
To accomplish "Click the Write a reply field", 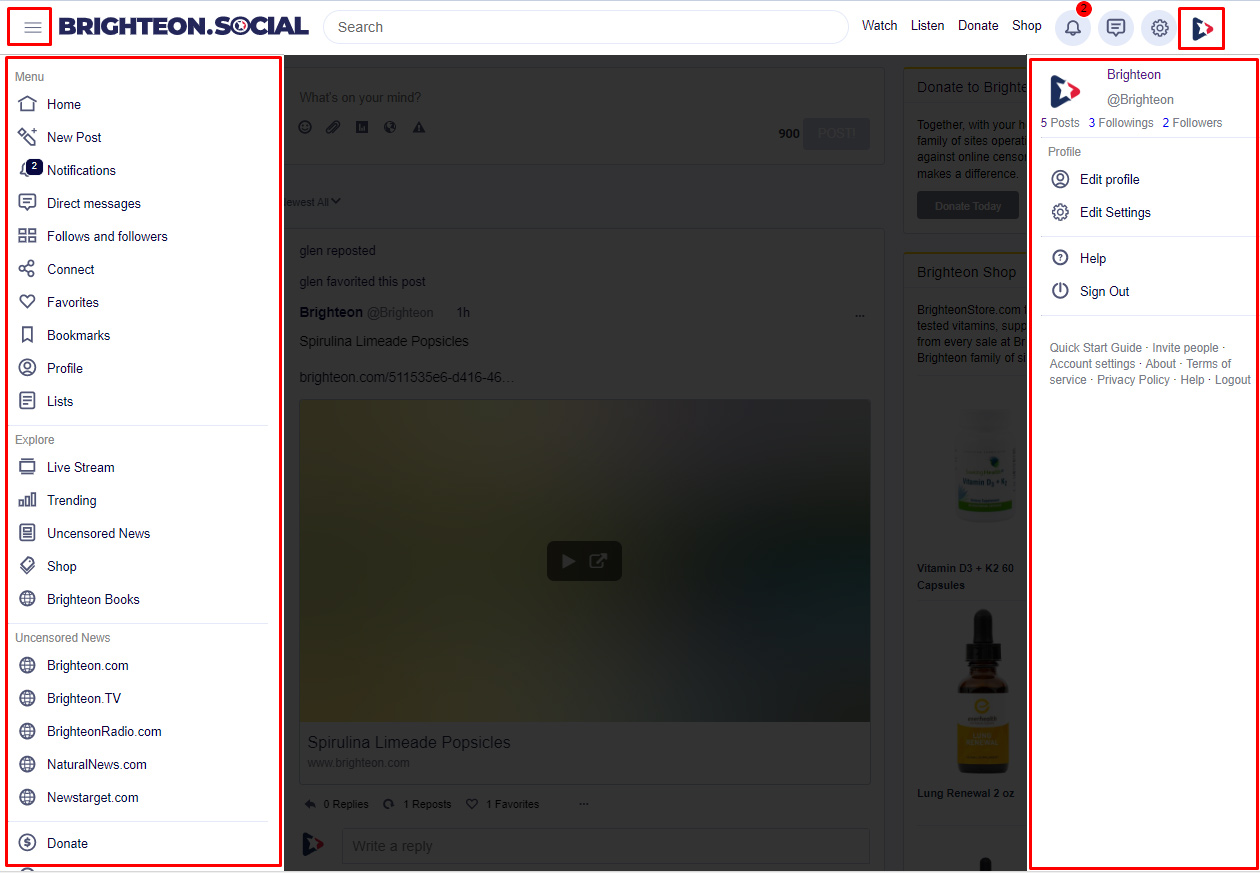I will 606,846.
